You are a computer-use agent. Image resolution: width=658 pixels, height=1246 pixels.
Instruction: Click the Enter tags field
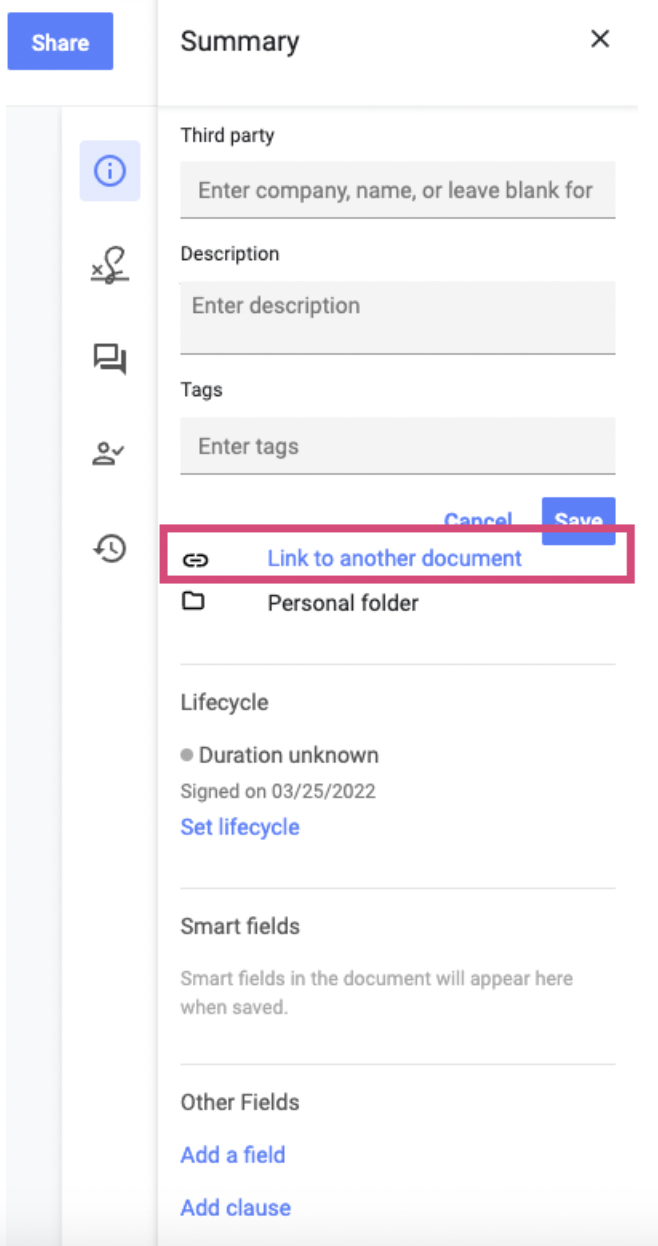(397, 446)
